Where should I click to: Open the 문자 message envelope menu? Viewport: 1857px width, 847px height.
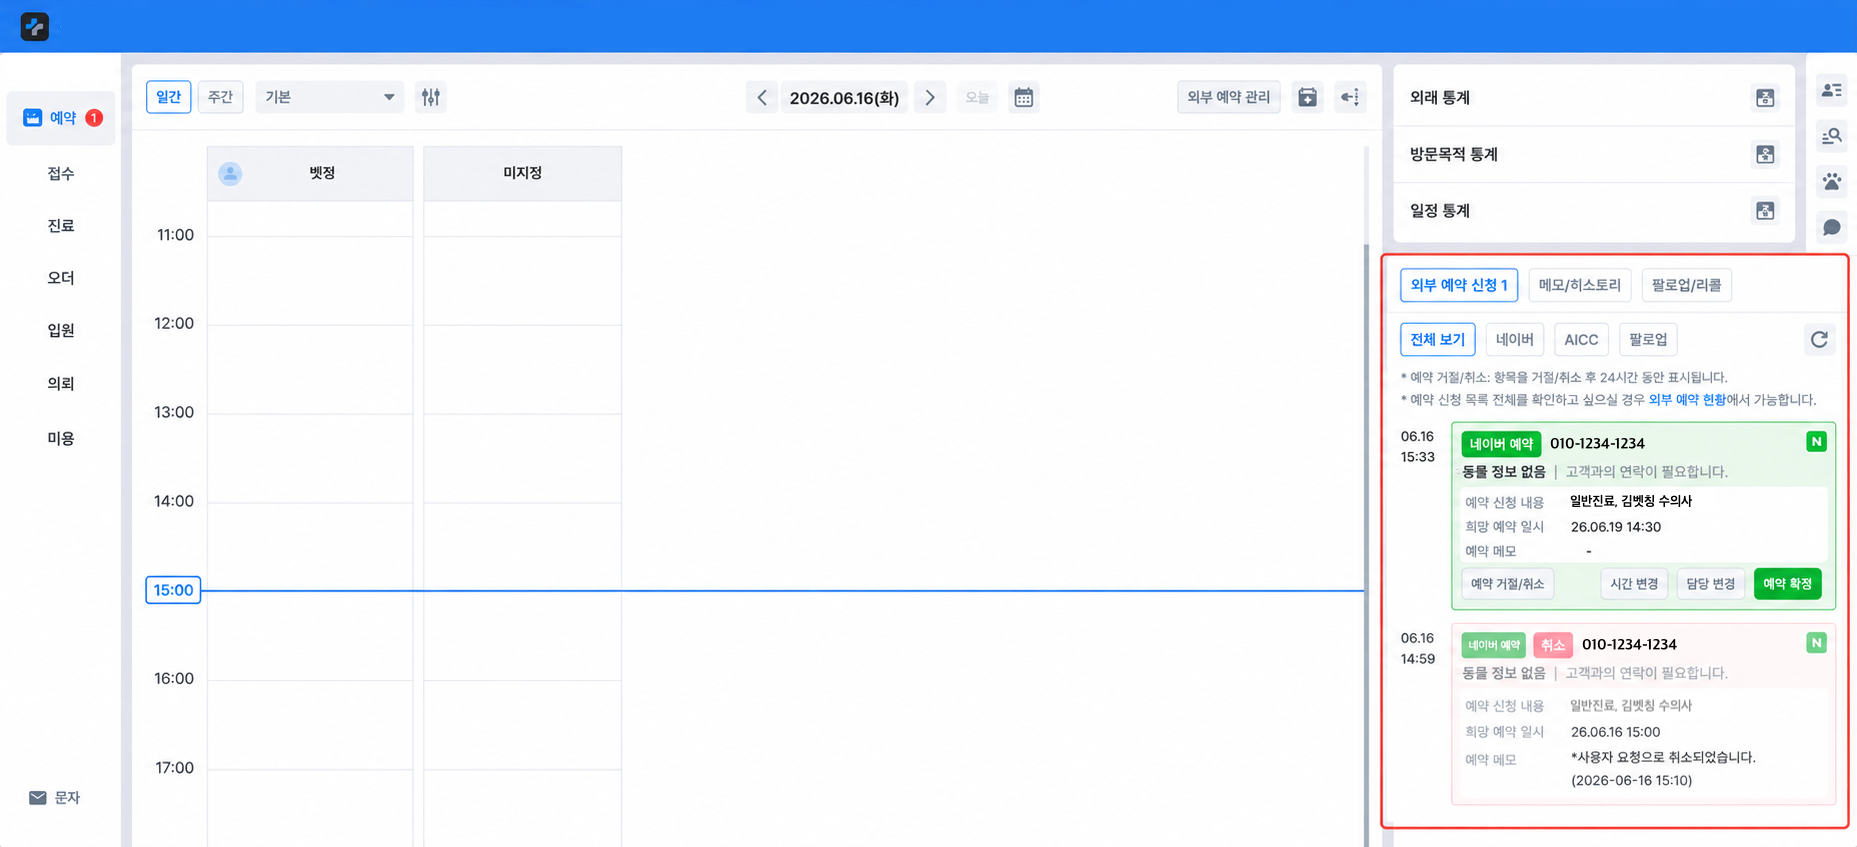(55, 797)
